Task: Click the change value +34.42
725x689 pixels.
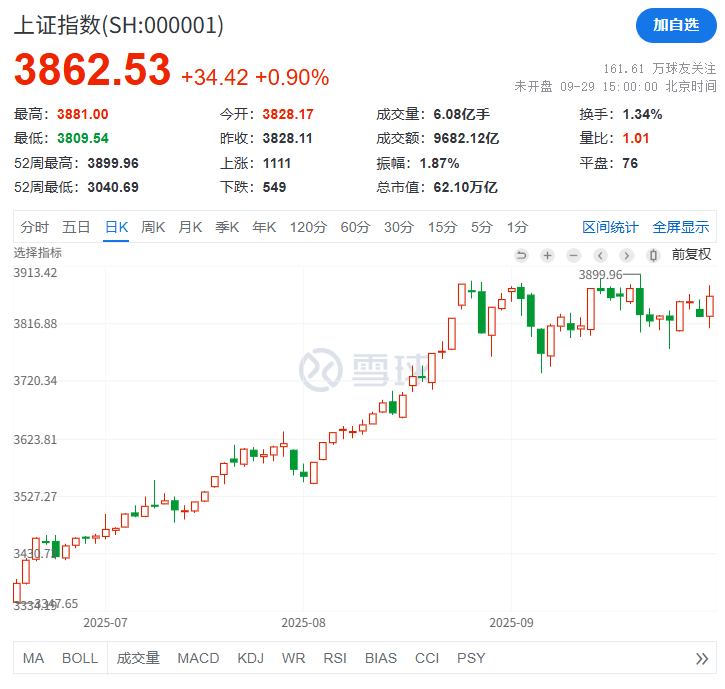Action: 215,77
